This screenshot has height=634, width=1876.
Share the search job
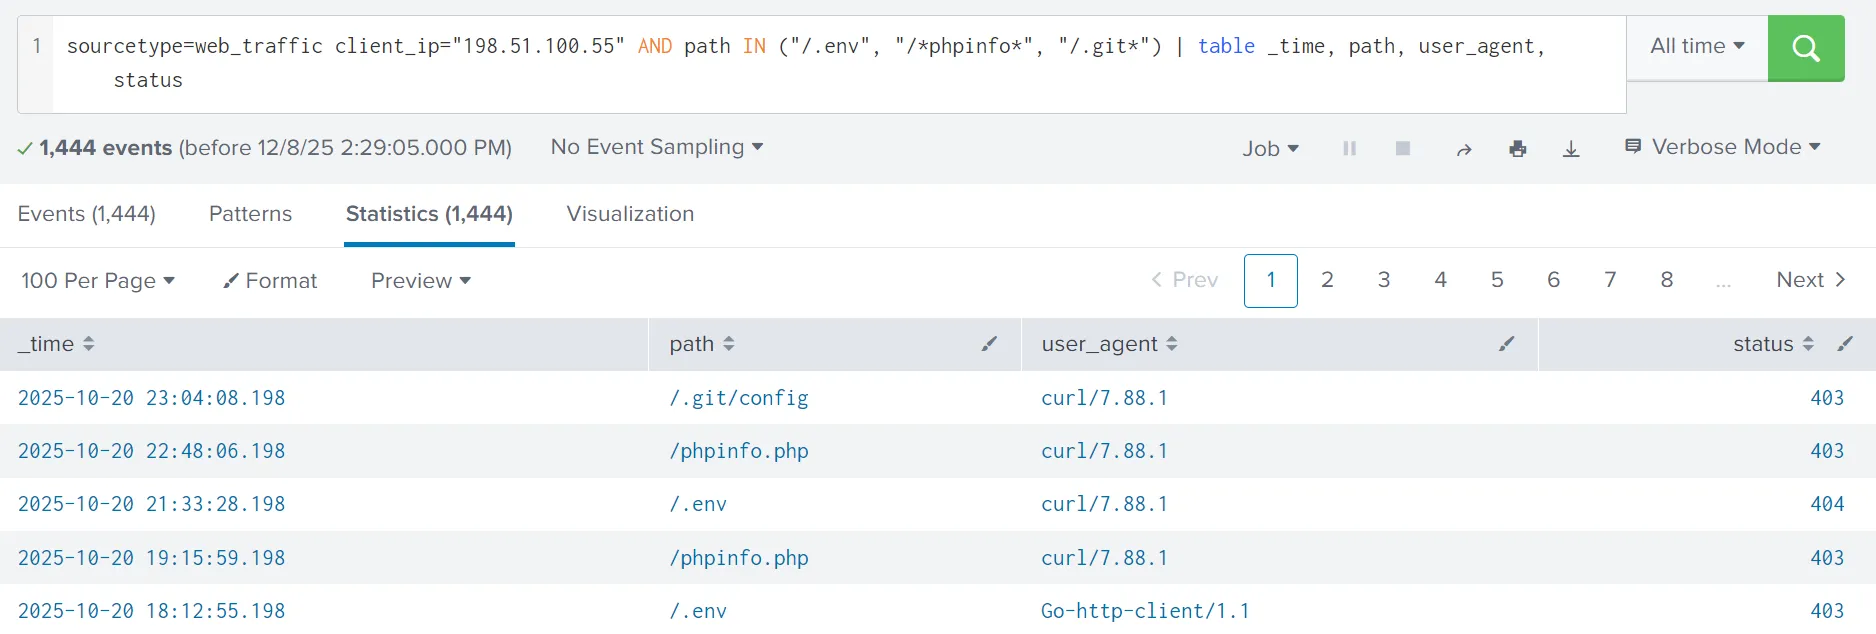(1464, 149)
